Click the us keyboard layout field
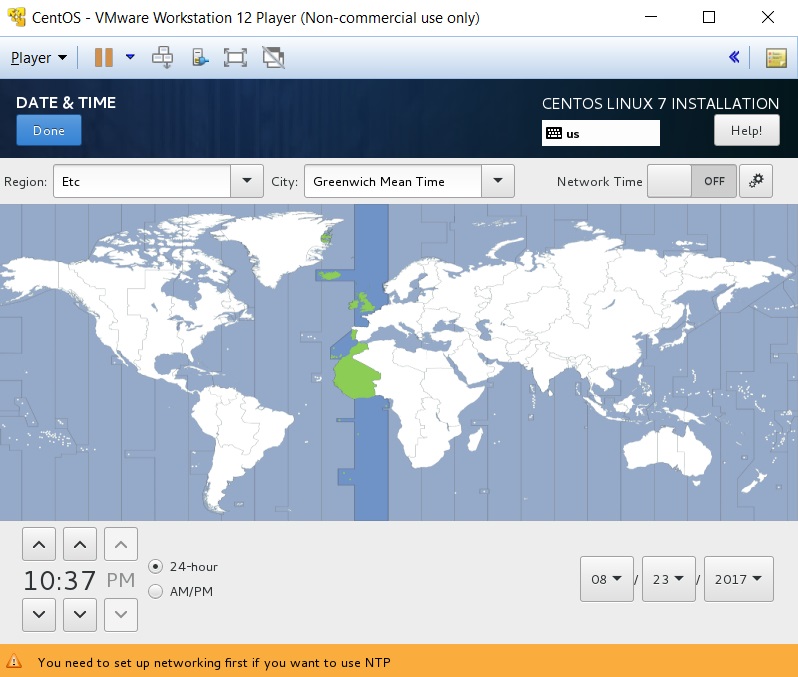 click(x=600, y=133)
